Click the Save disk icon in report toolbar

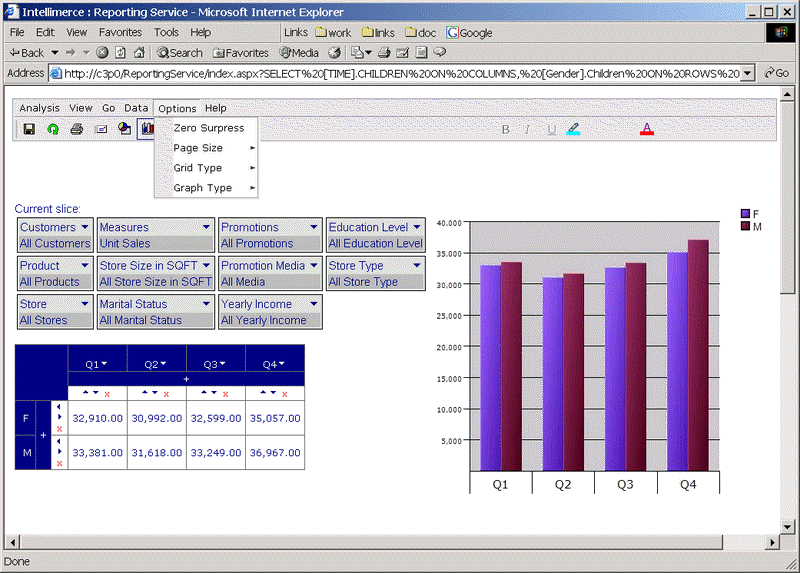pos(29,129)
